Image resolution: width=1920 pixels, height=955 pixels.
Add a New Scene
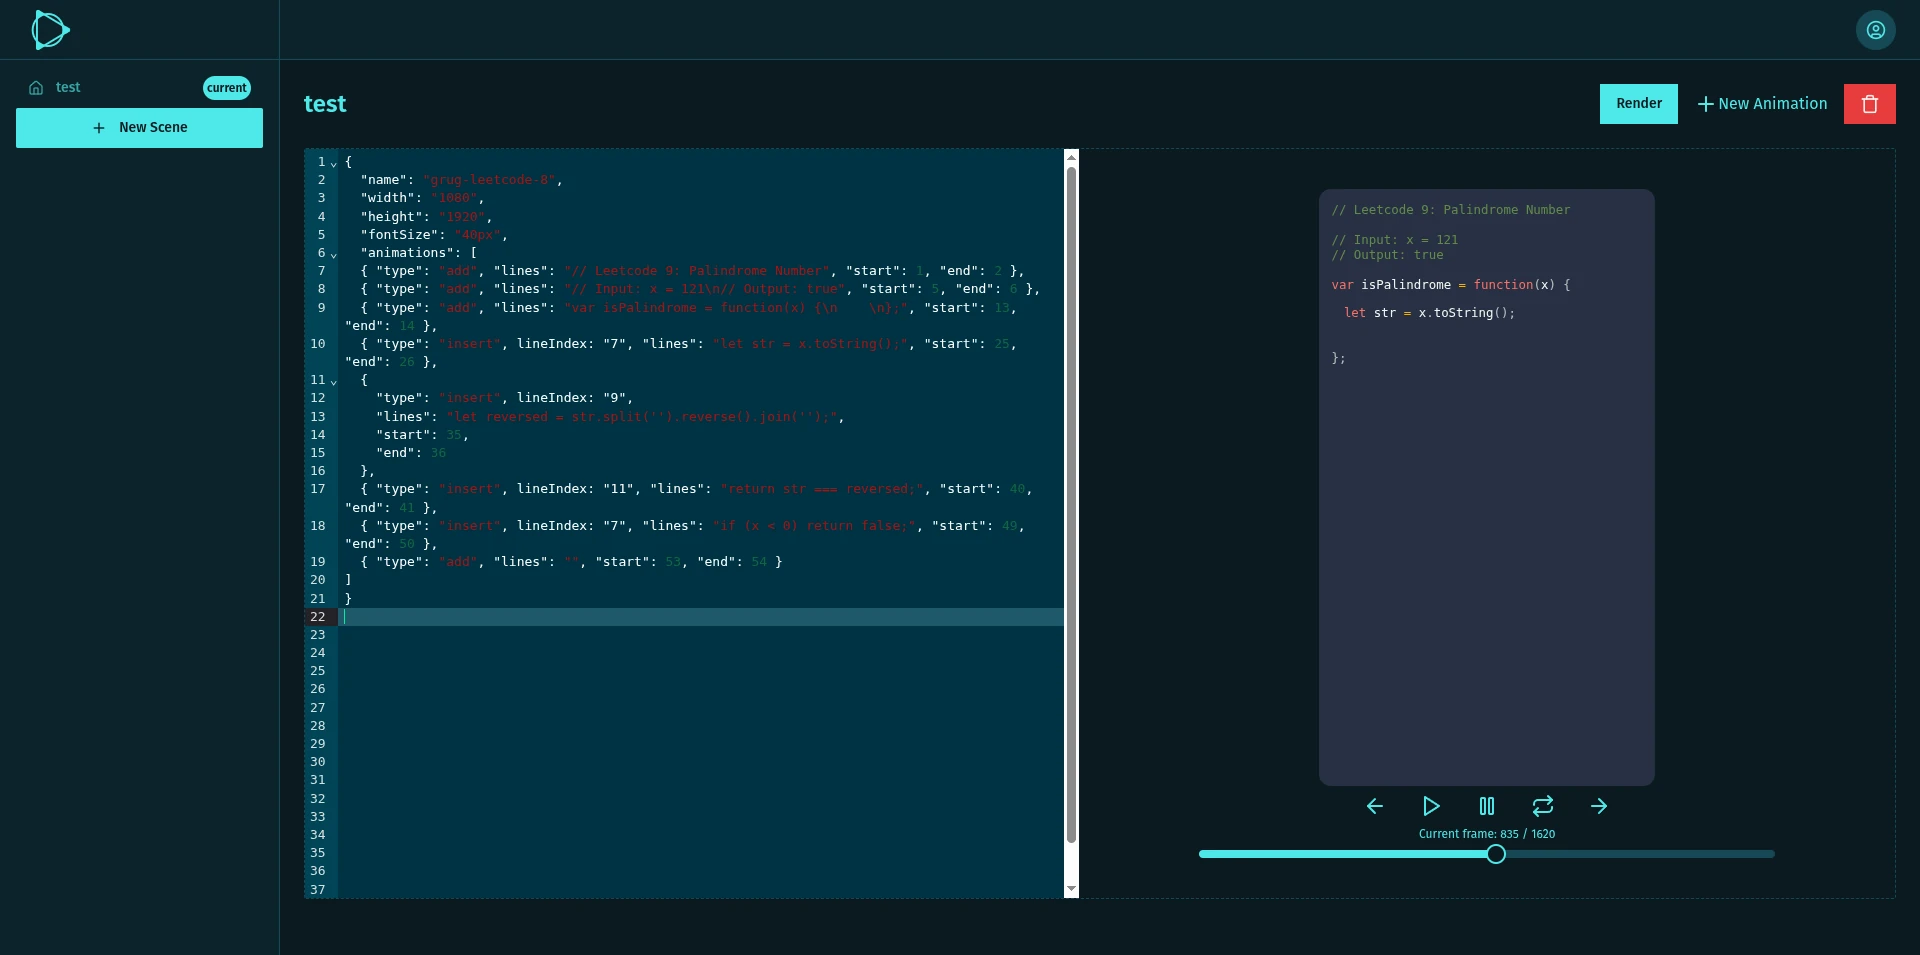(139, 128)
